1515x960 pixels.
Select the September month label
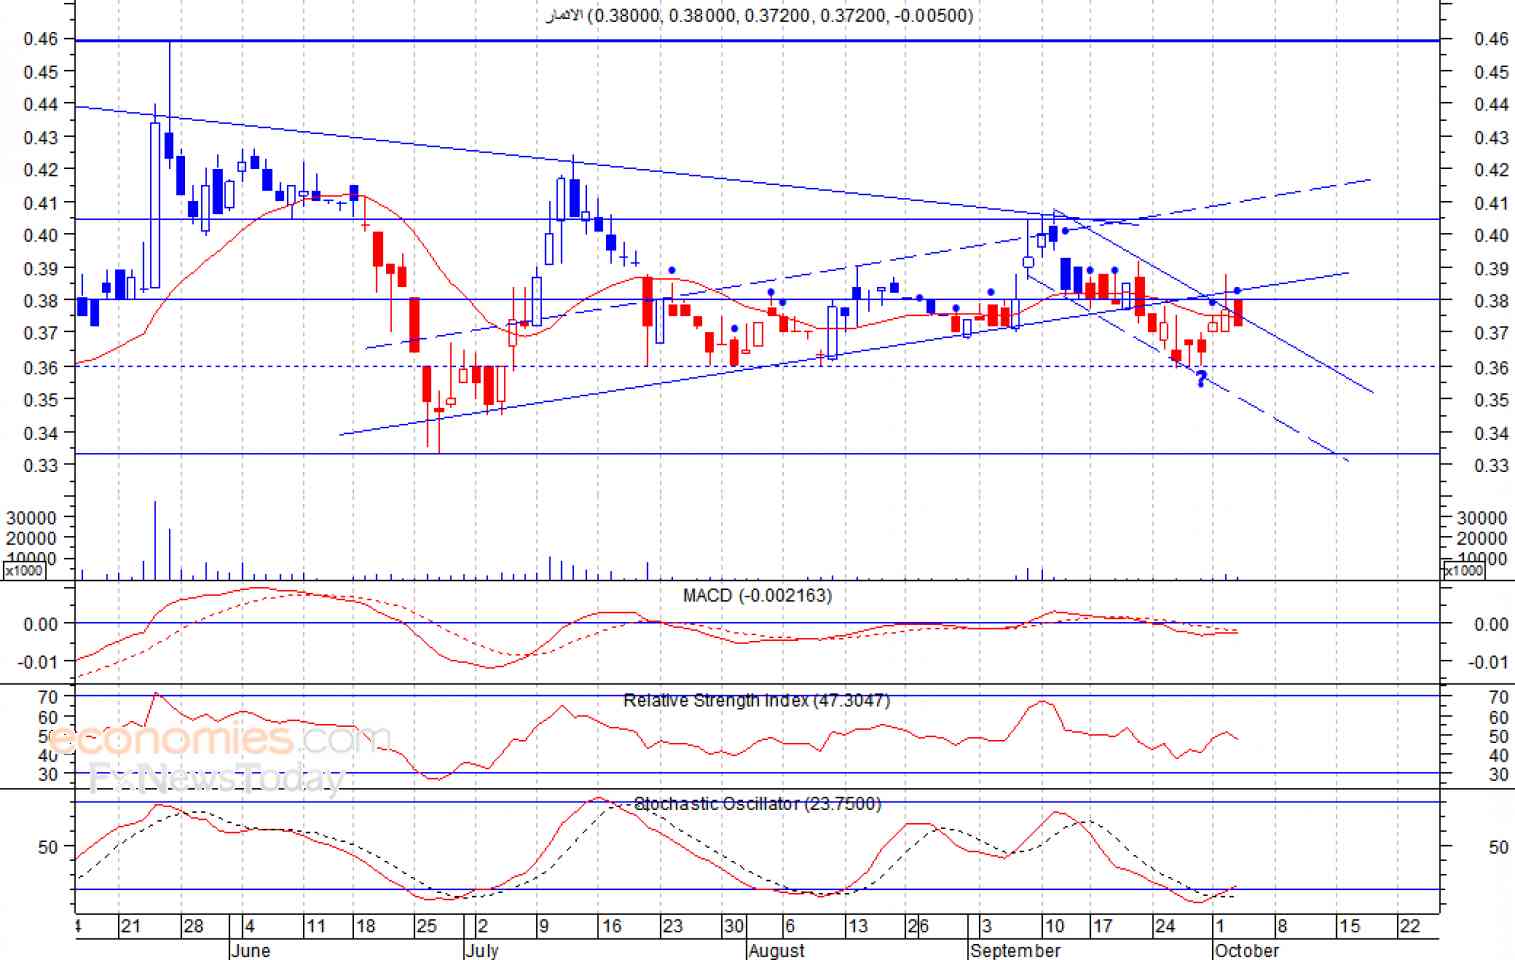[1016, 950]
